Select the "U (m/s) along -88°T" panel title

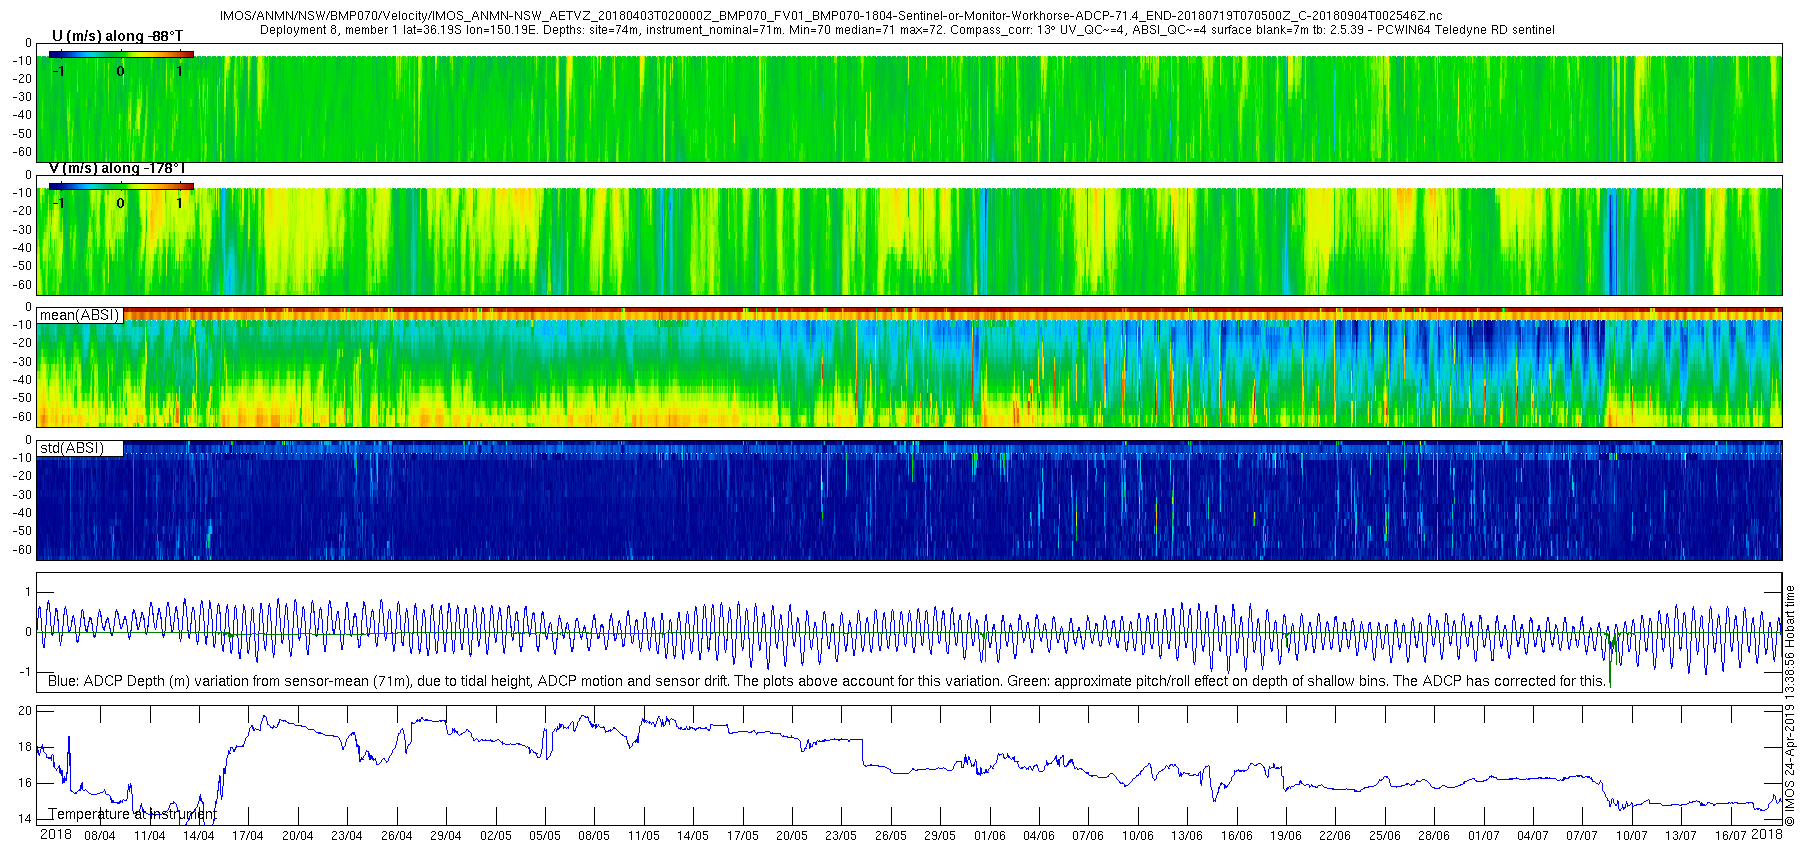click(x=117, y=36)
